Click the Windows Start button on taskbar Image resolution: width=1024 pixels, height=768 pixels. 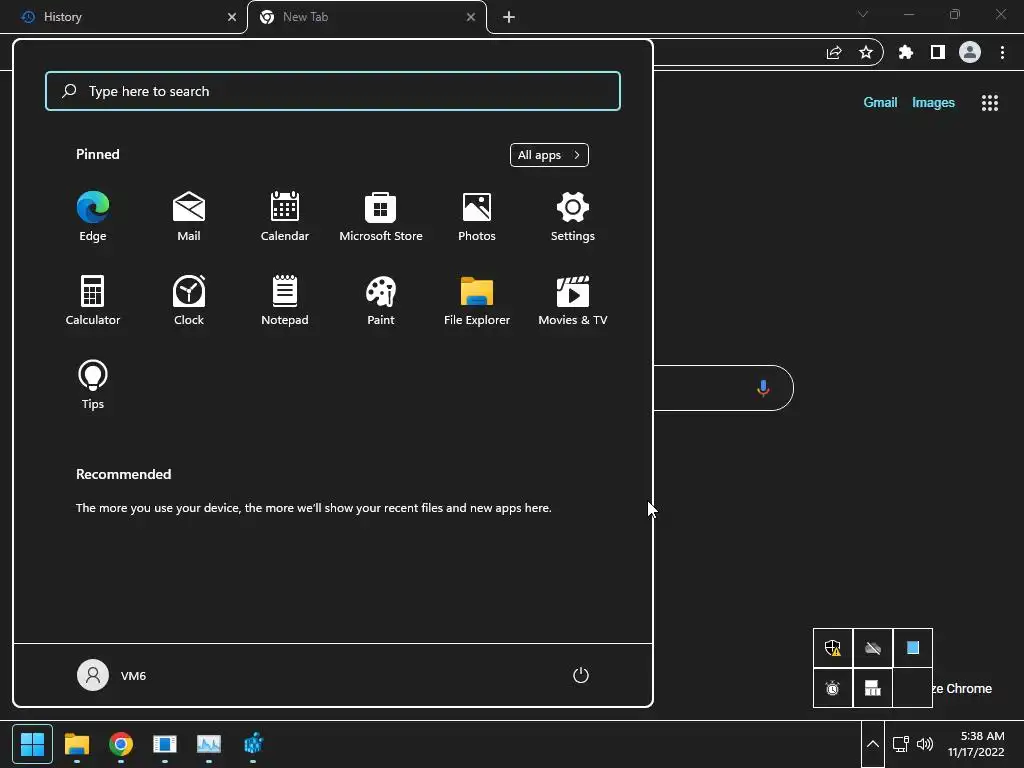click(32, 744)
